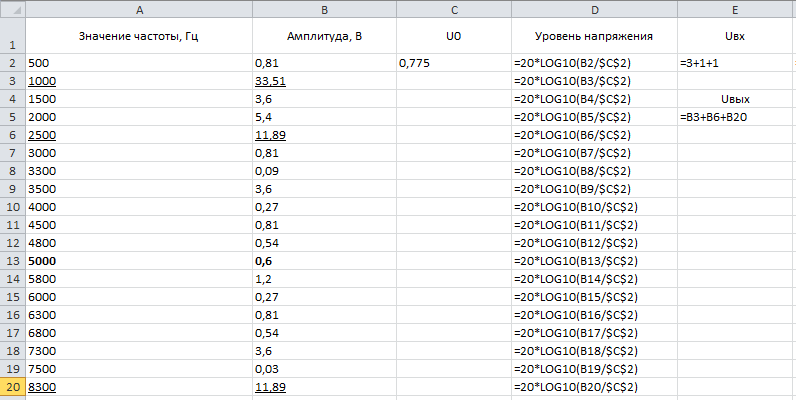Click the 'Уровень напряжения' header cell

coord(594,36)
